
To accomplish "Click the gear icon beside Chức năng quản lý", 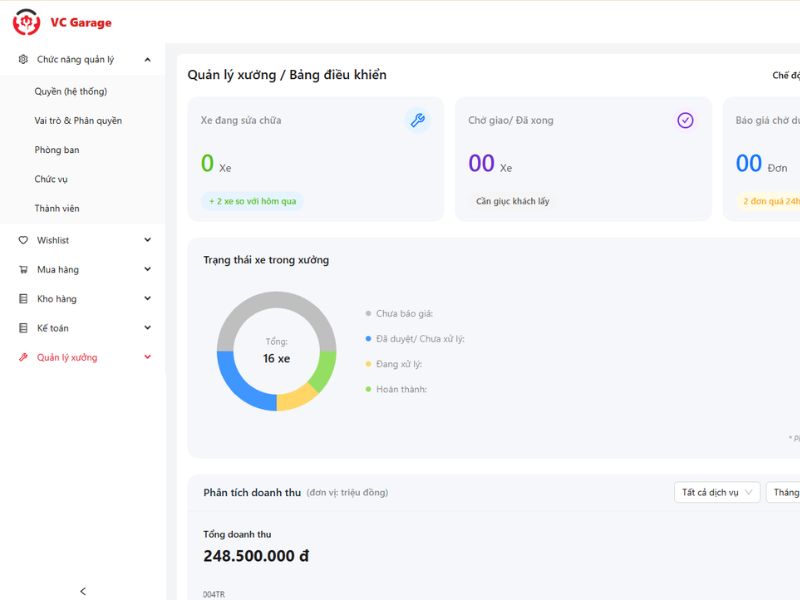I will click(x=23, y=59).
